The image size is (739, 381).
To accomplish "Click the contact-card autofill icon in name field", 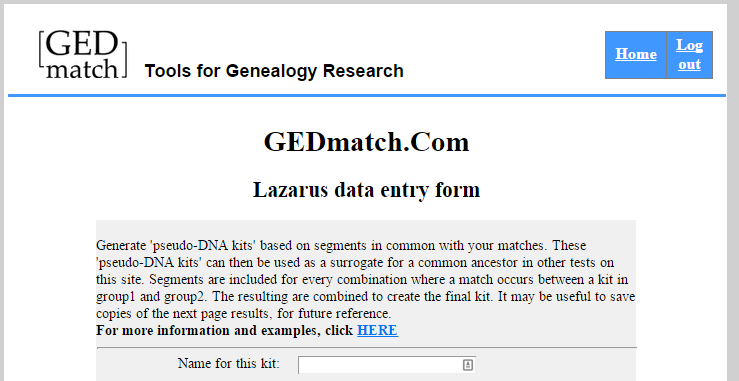I will [468, 364].
